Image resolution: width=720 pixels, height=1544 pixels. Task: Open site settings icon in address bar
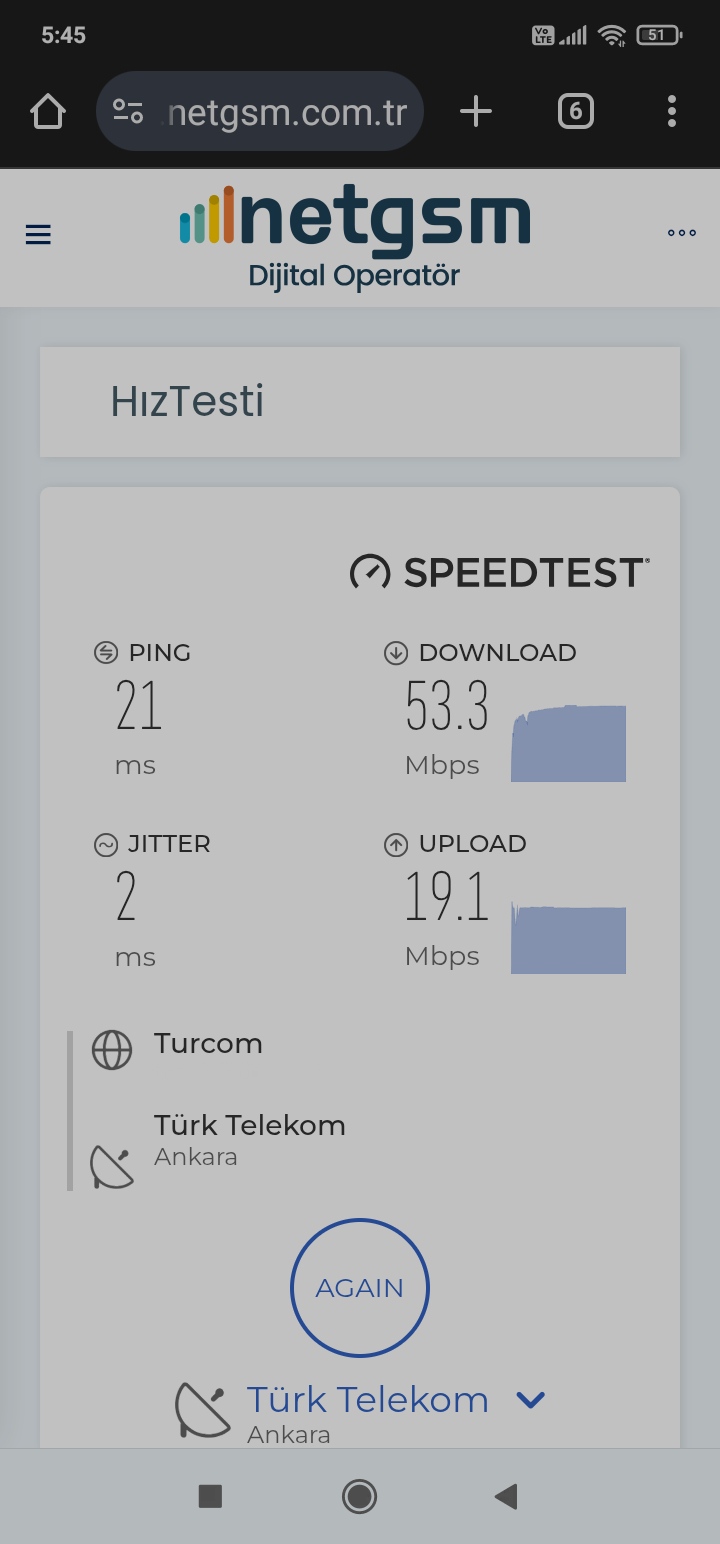[x=128, y=112]
